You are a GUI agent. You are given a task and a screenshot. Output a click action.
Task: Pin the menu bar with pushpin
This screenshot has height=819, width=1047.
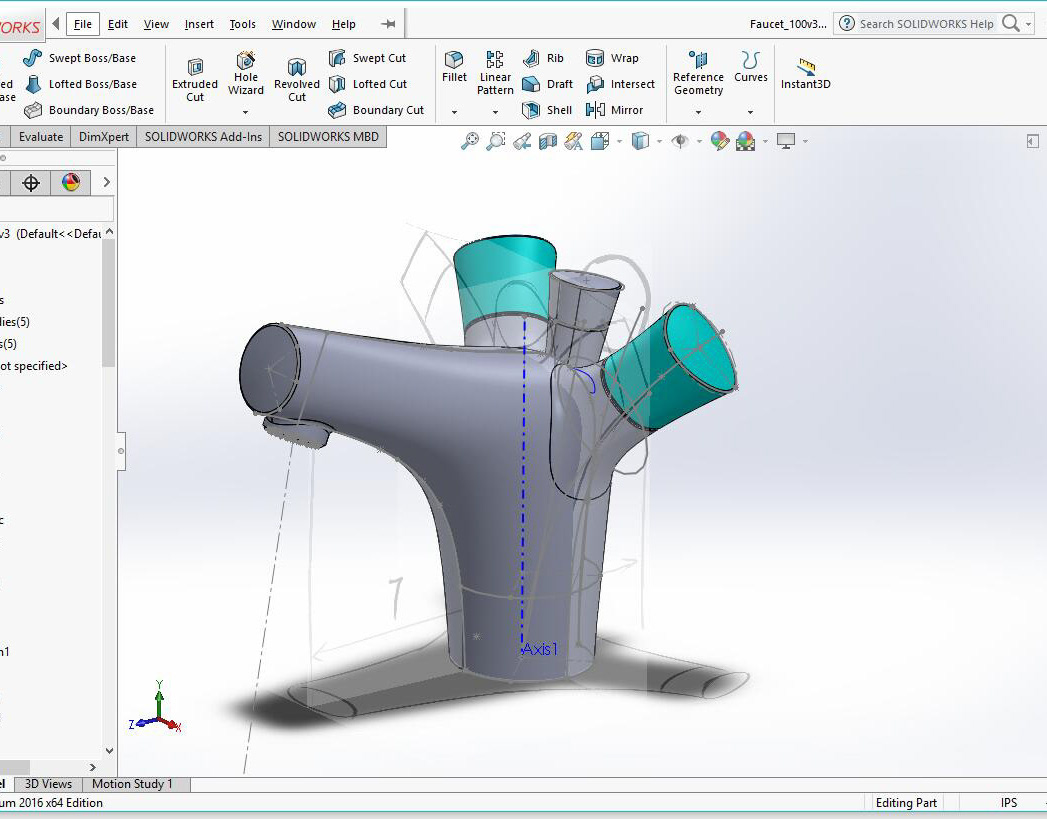(388, 24)
